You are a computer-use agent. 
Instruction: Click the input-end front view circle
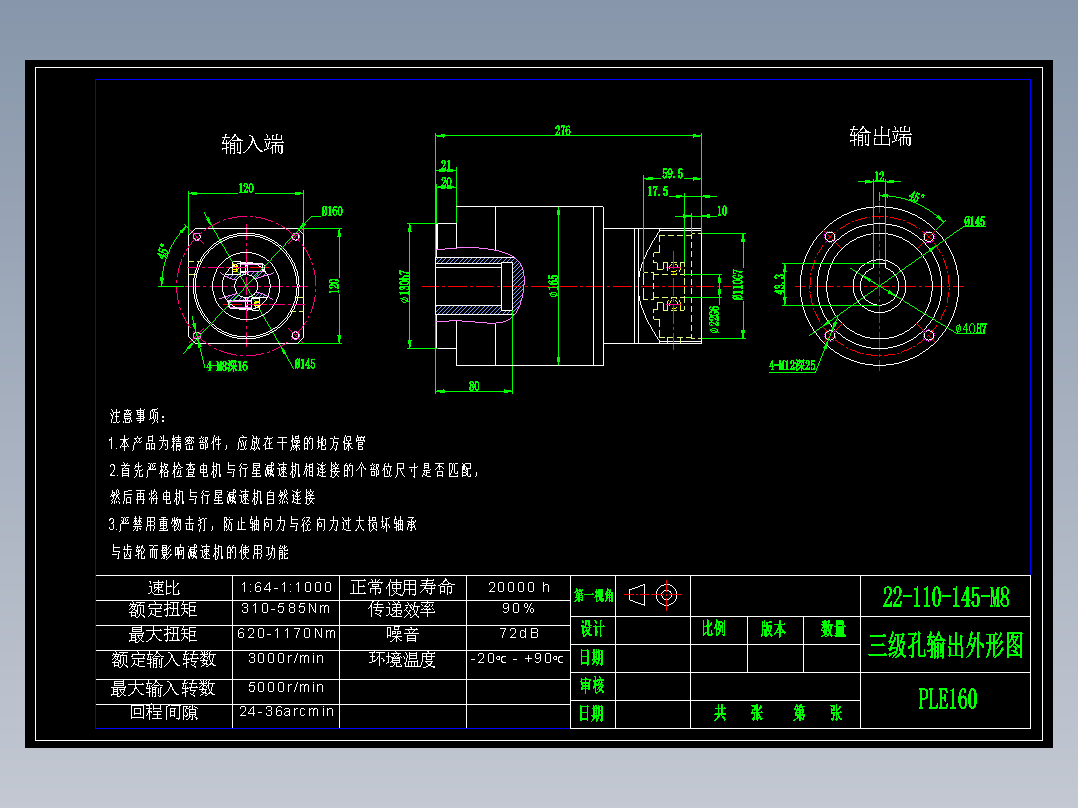tap(248, 283)
